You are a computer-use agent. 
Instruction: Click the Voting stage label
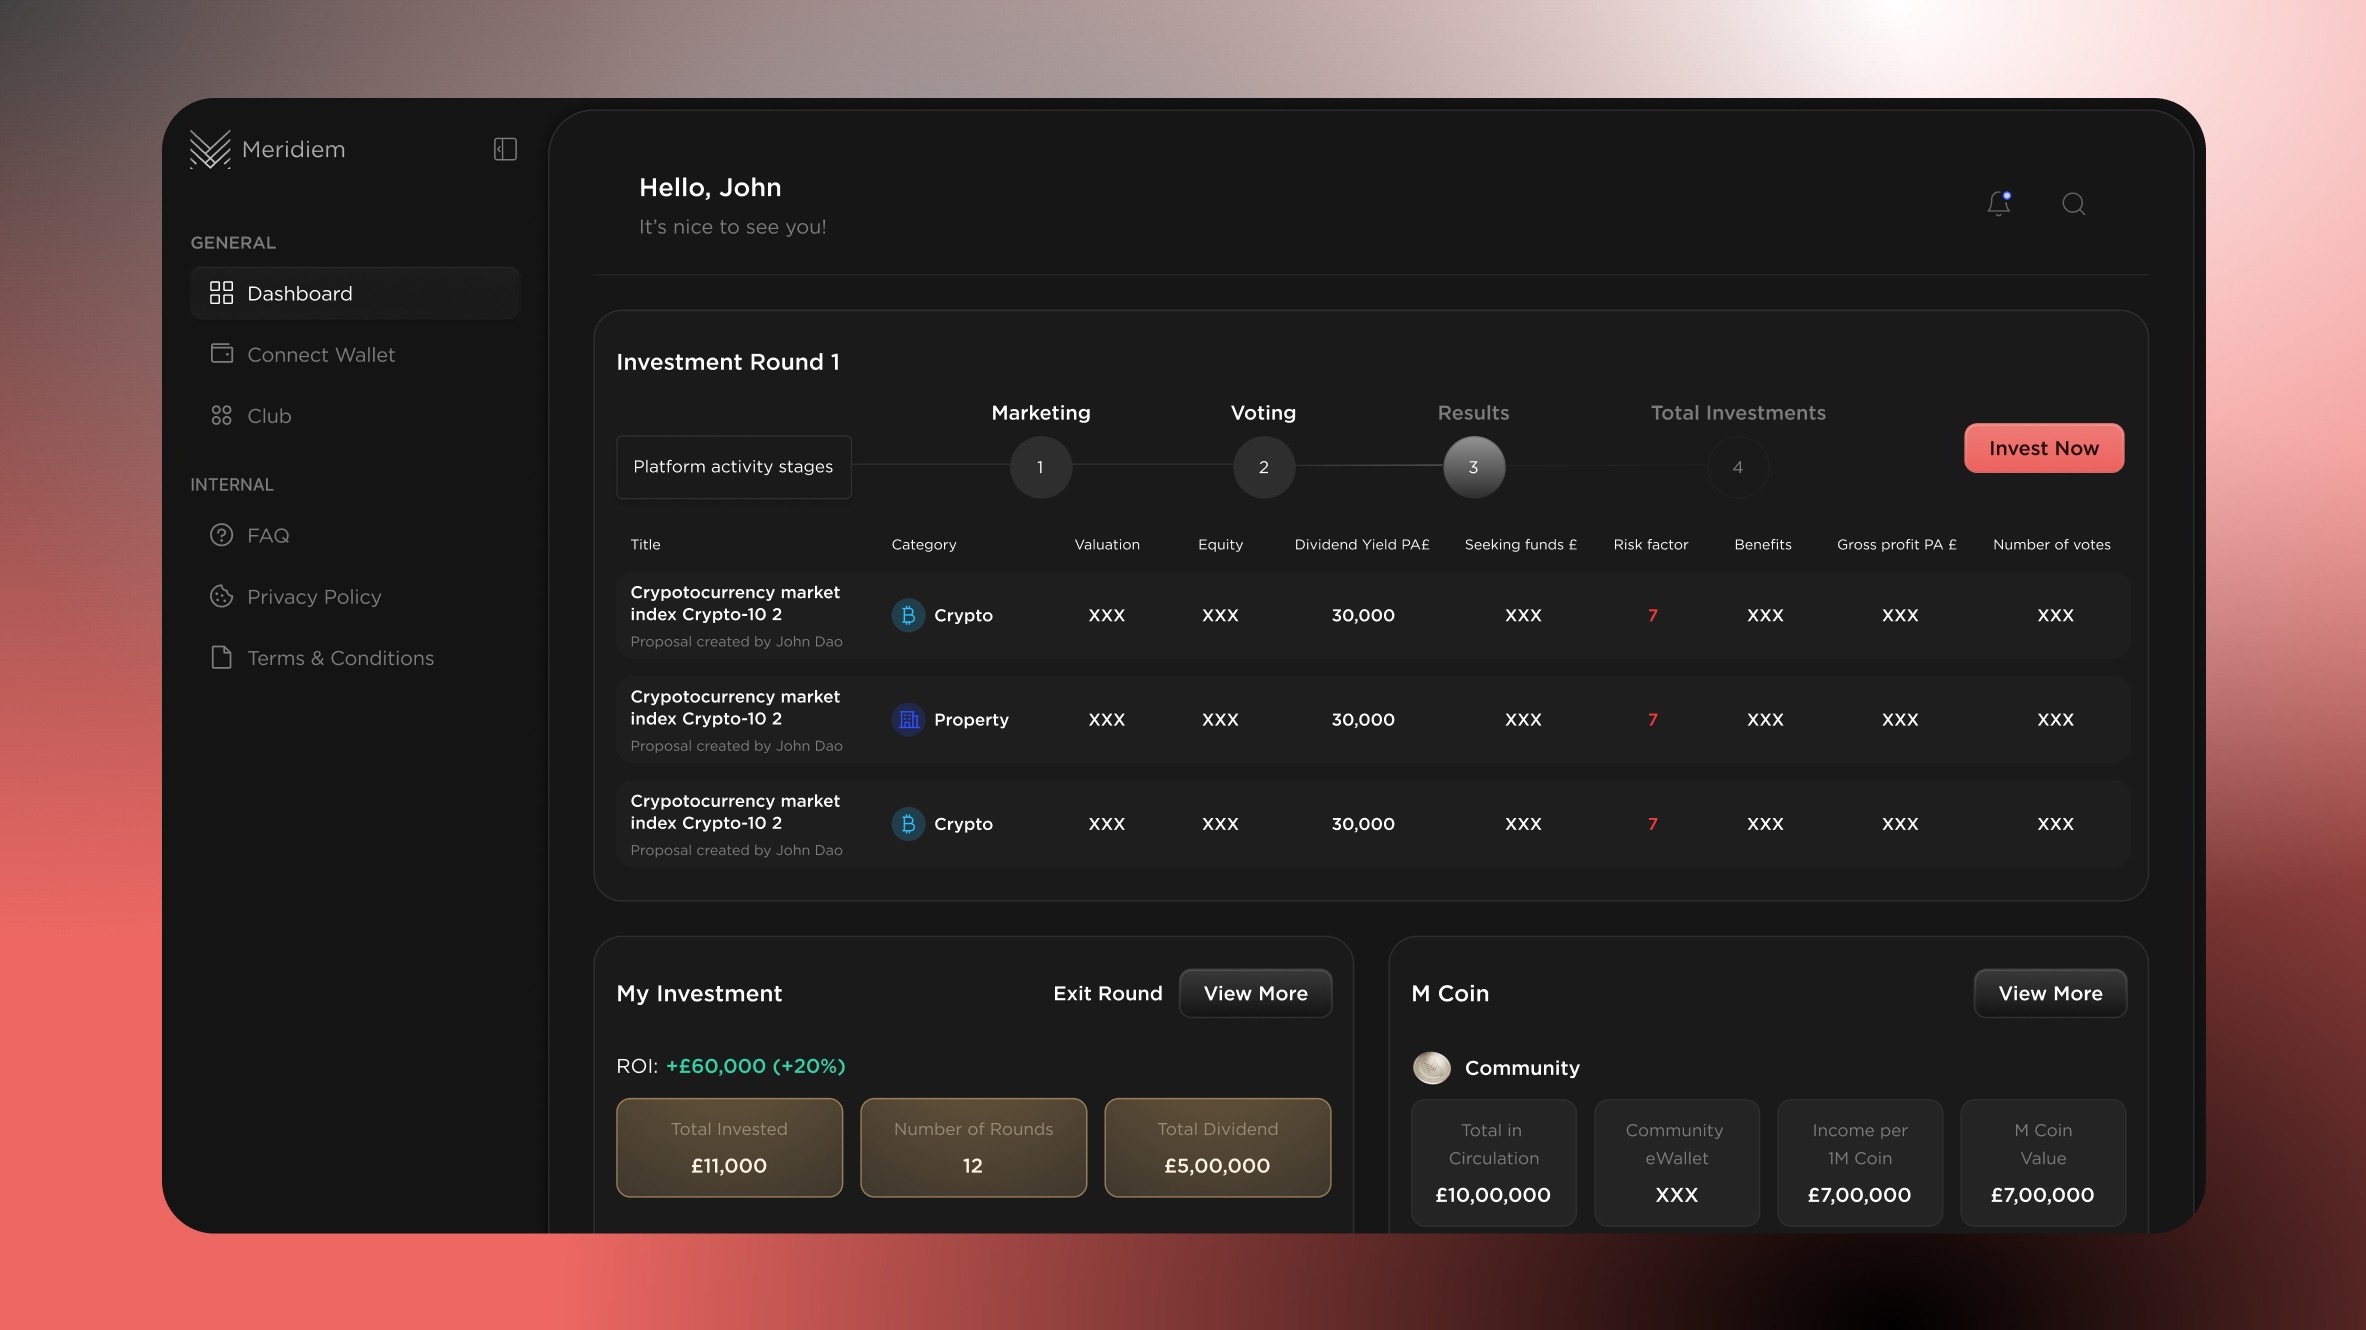1263,412
